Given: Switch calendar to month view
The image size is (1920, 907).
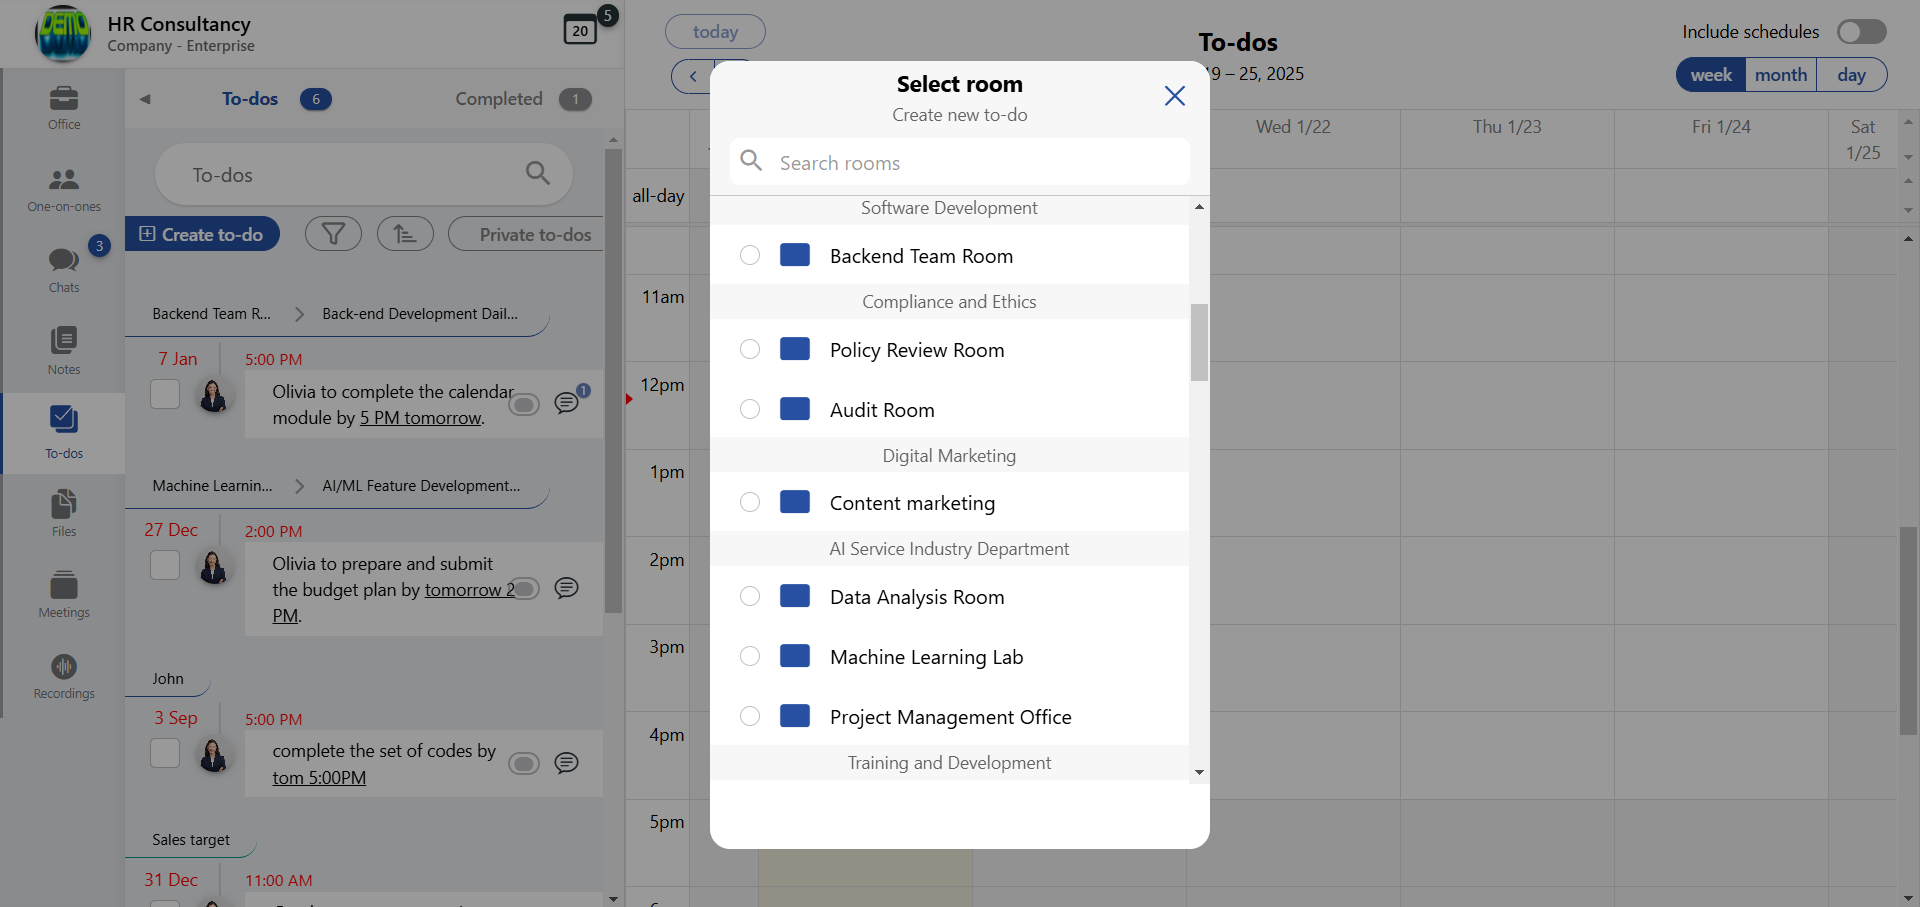Looking at the screenshot, I should 1780,75.
